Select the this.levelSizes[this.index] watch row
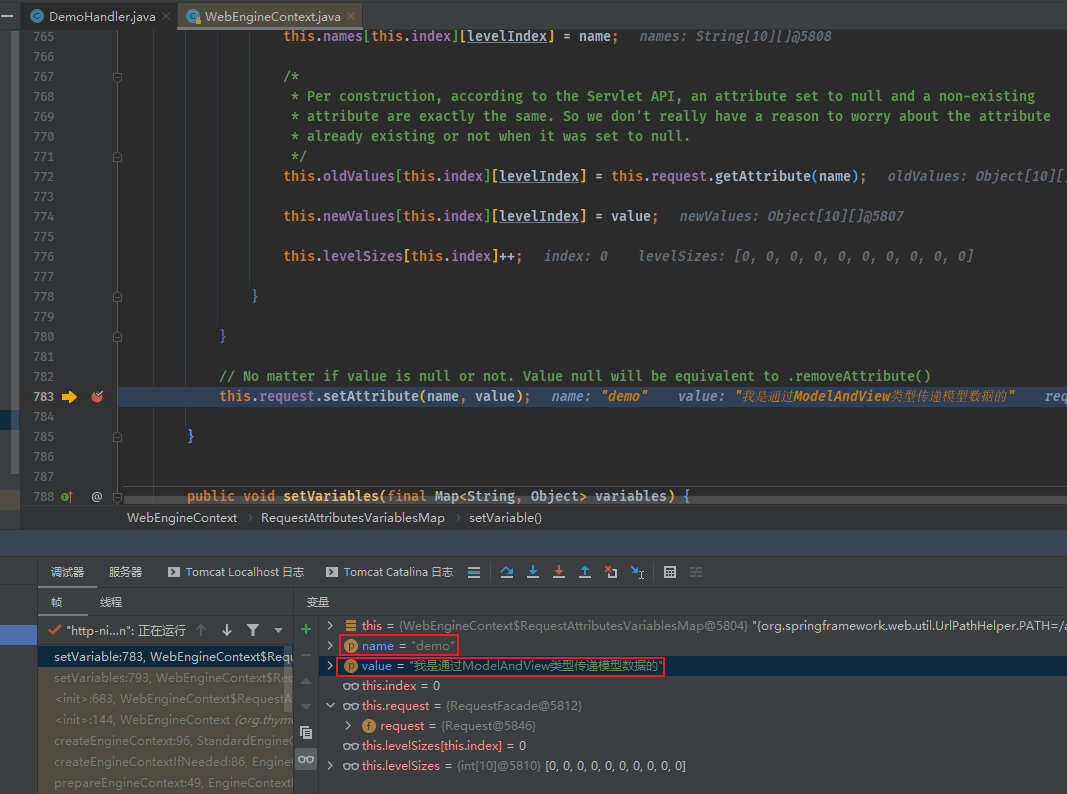 click(x=693, y=746)
